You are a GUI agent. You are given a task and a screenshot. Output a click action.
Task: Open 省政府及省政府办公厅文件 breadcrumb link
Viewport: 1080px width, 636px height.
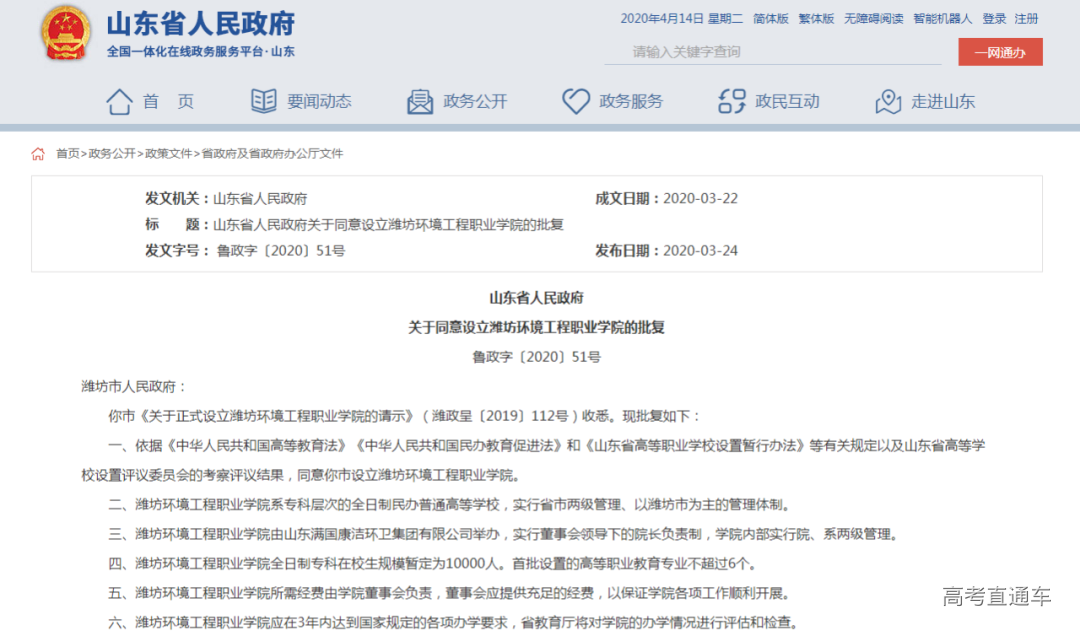point(272,154)
